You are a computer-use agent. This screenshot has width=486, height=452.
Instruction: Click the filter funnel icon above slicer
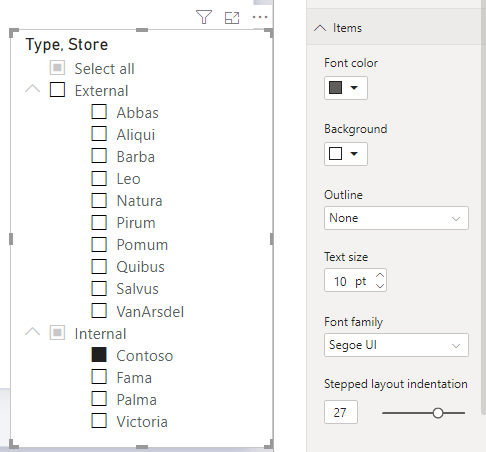click(204, 17)
